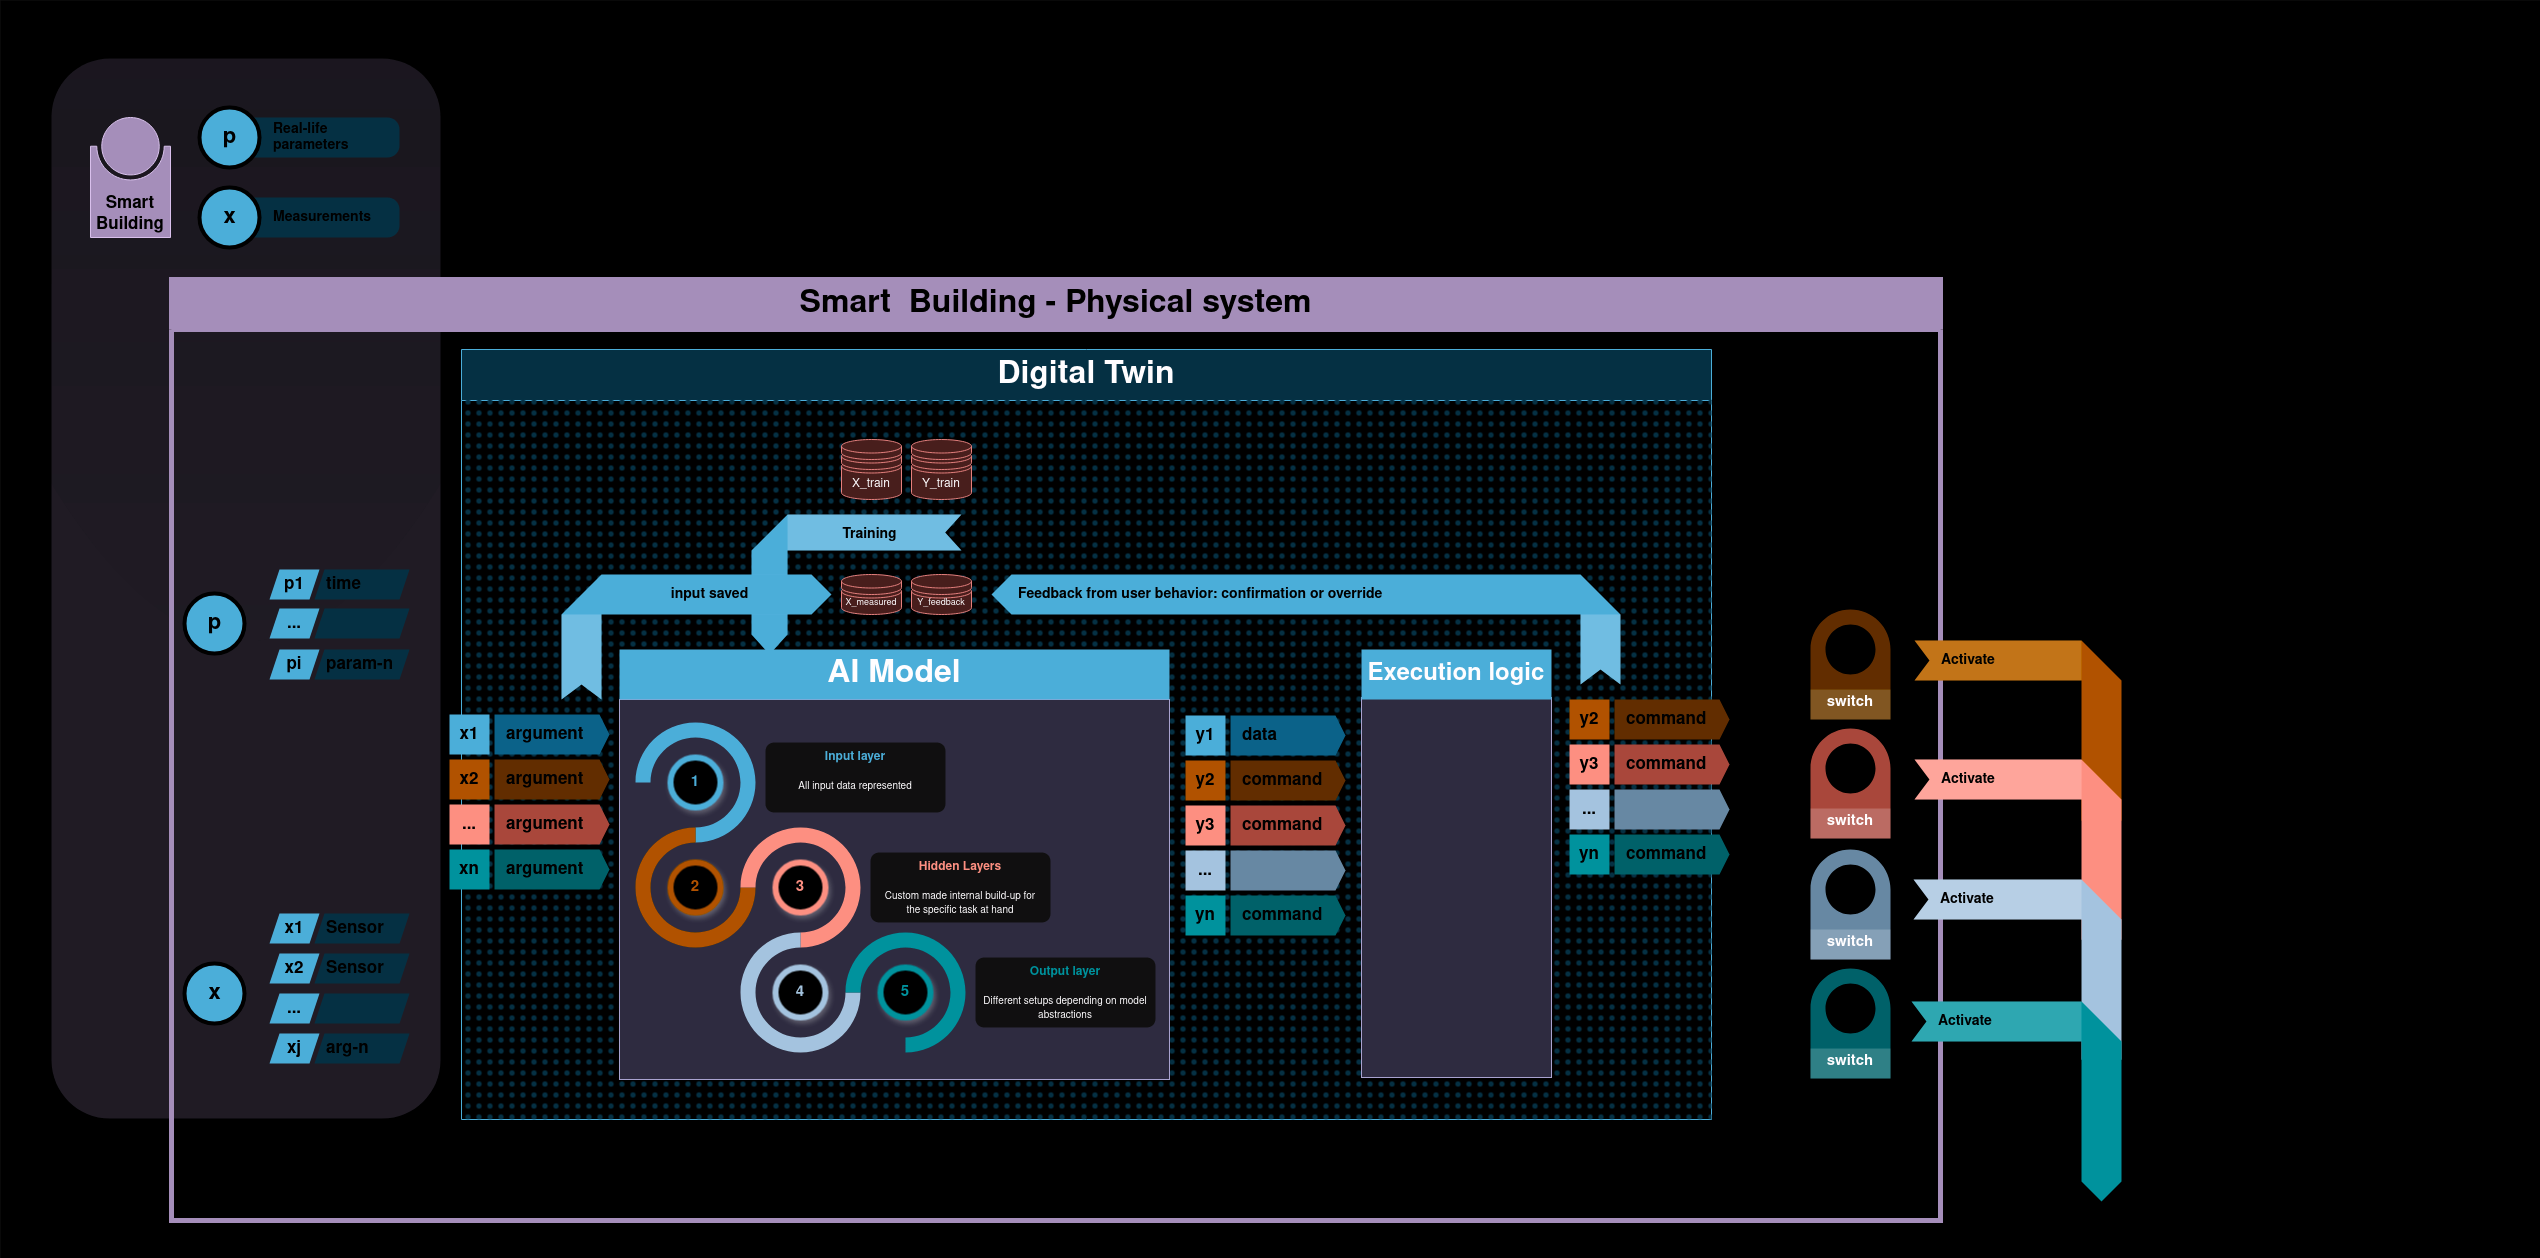Select node 1 in the Input layer
The height and width of the screenshot is (1258, 2540).
[x=694, y=783]
